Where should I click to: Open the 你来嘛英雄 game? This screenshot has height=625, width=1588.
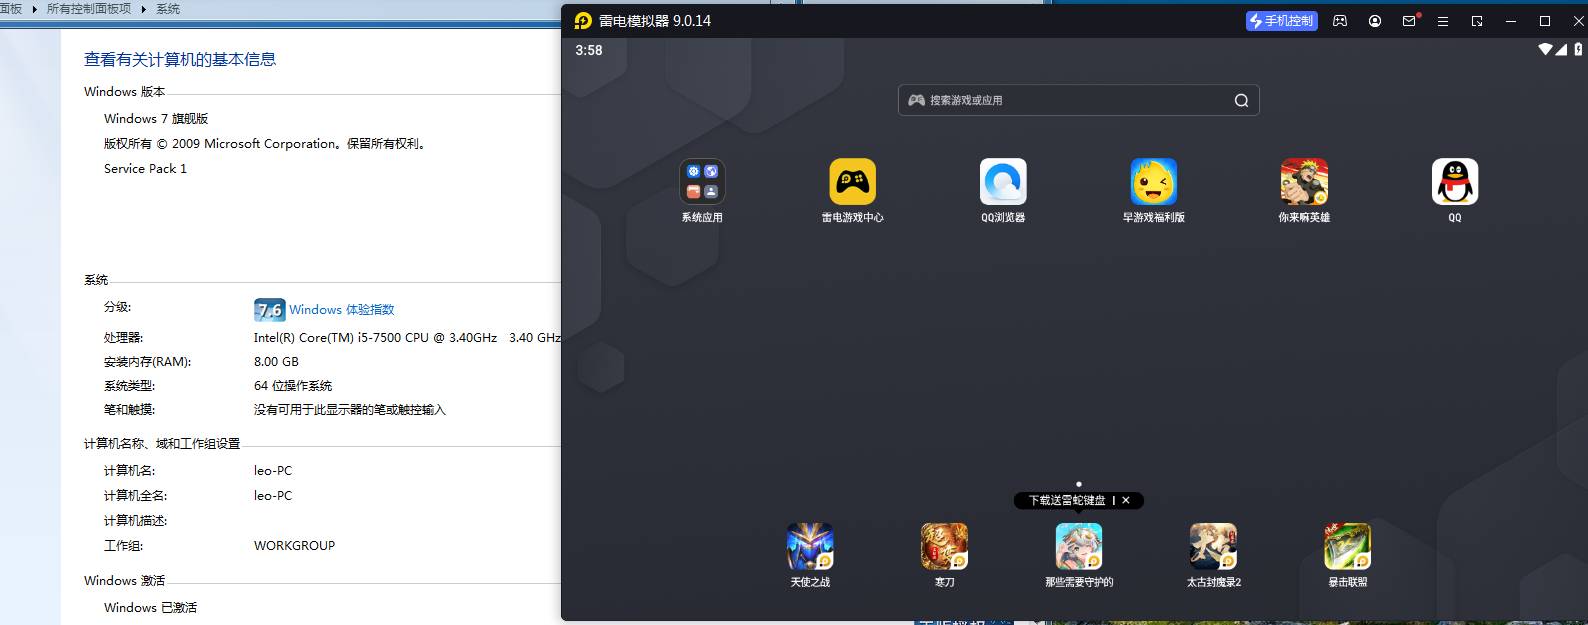[1304, 182]
